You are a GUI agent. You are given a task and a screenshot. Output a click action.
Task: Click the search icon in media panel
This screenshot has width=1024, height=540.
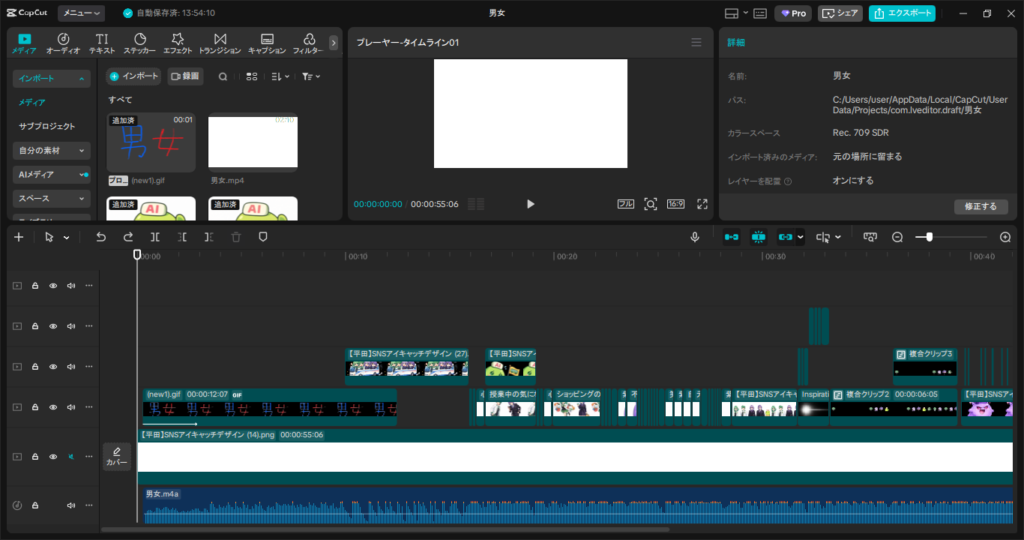click(x=223, y=76)
